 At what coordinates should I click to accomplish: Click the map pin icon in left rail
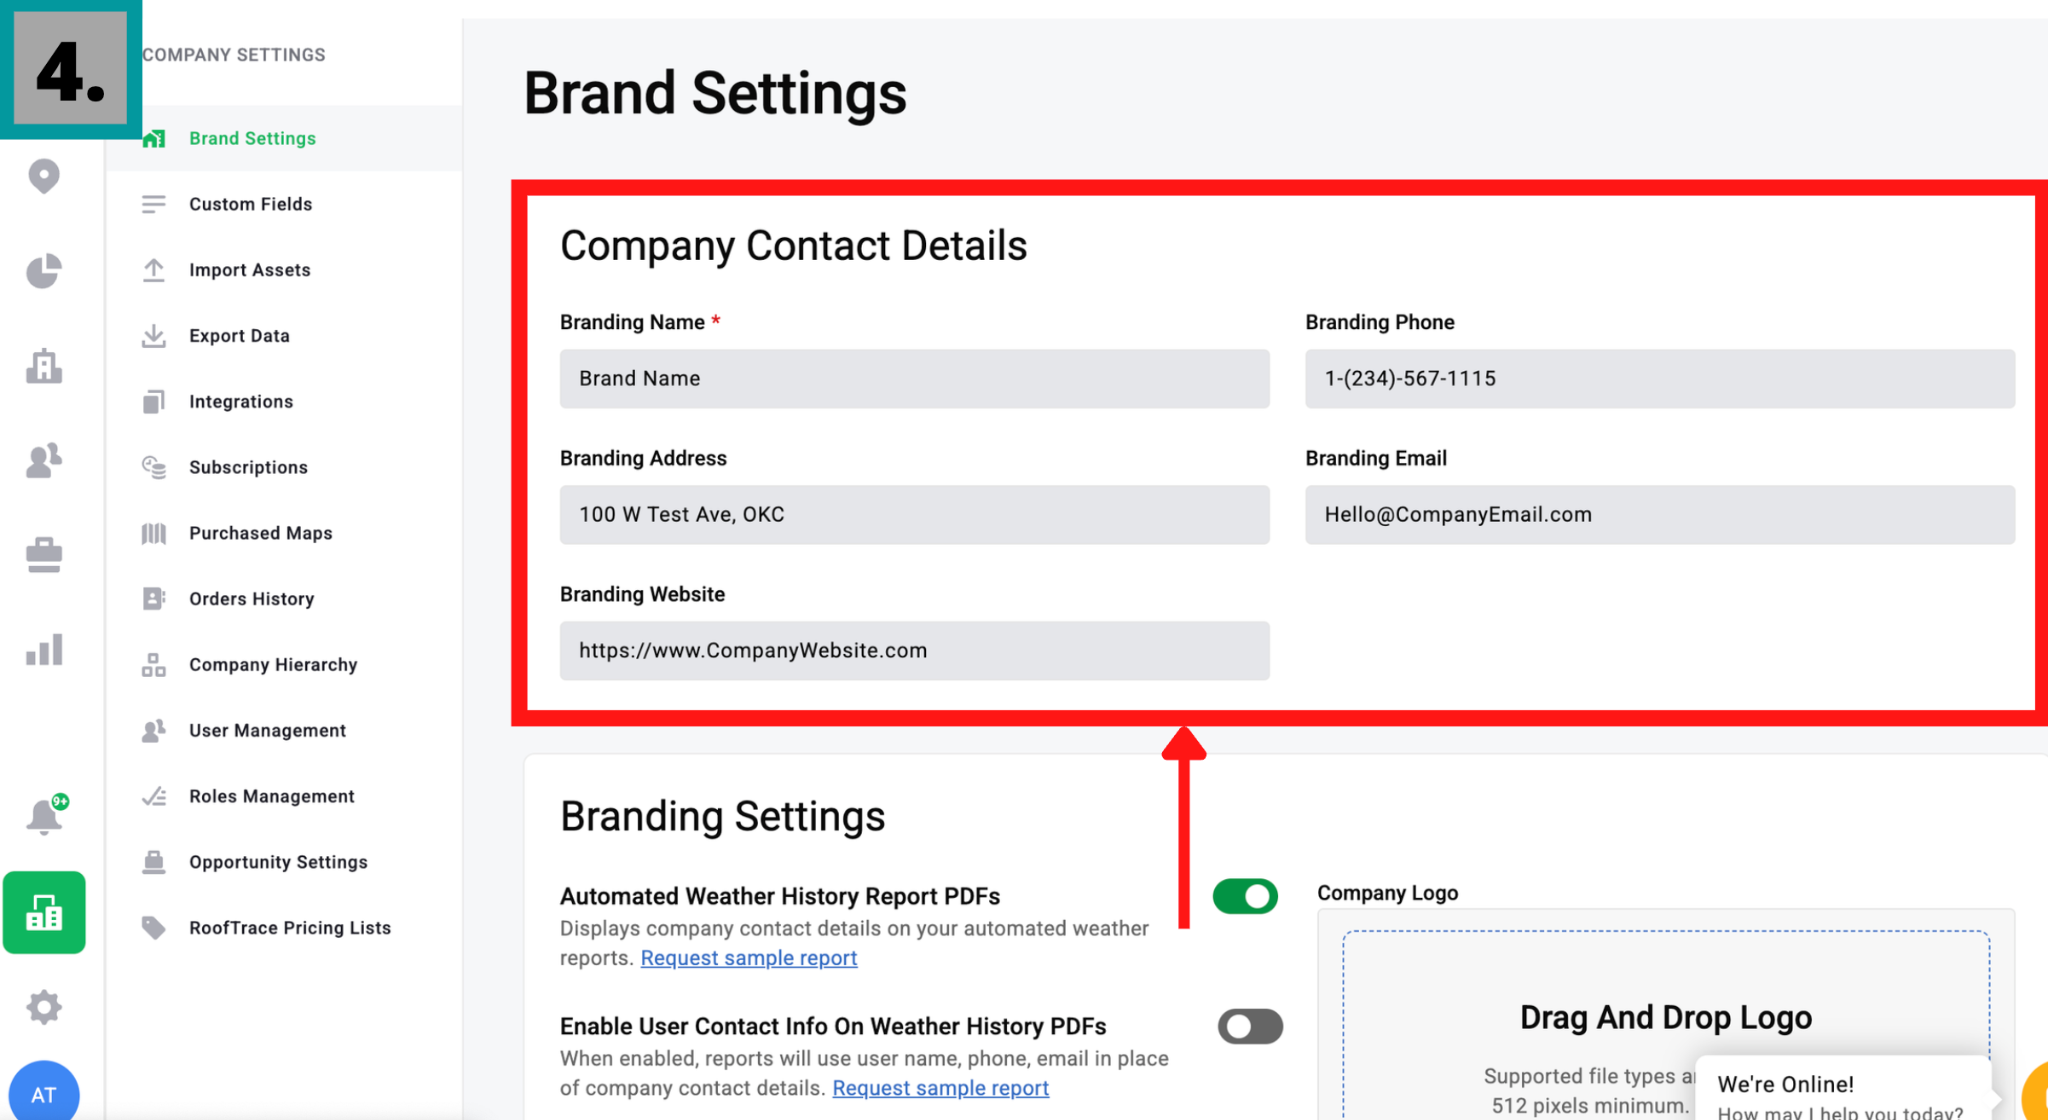(x=44, y=176)
